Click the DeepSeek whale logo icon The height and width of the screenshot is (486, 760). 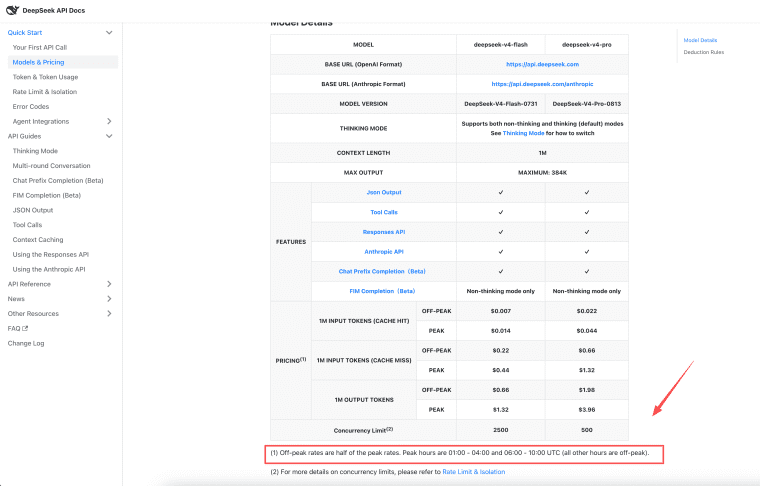coord(12,10)
